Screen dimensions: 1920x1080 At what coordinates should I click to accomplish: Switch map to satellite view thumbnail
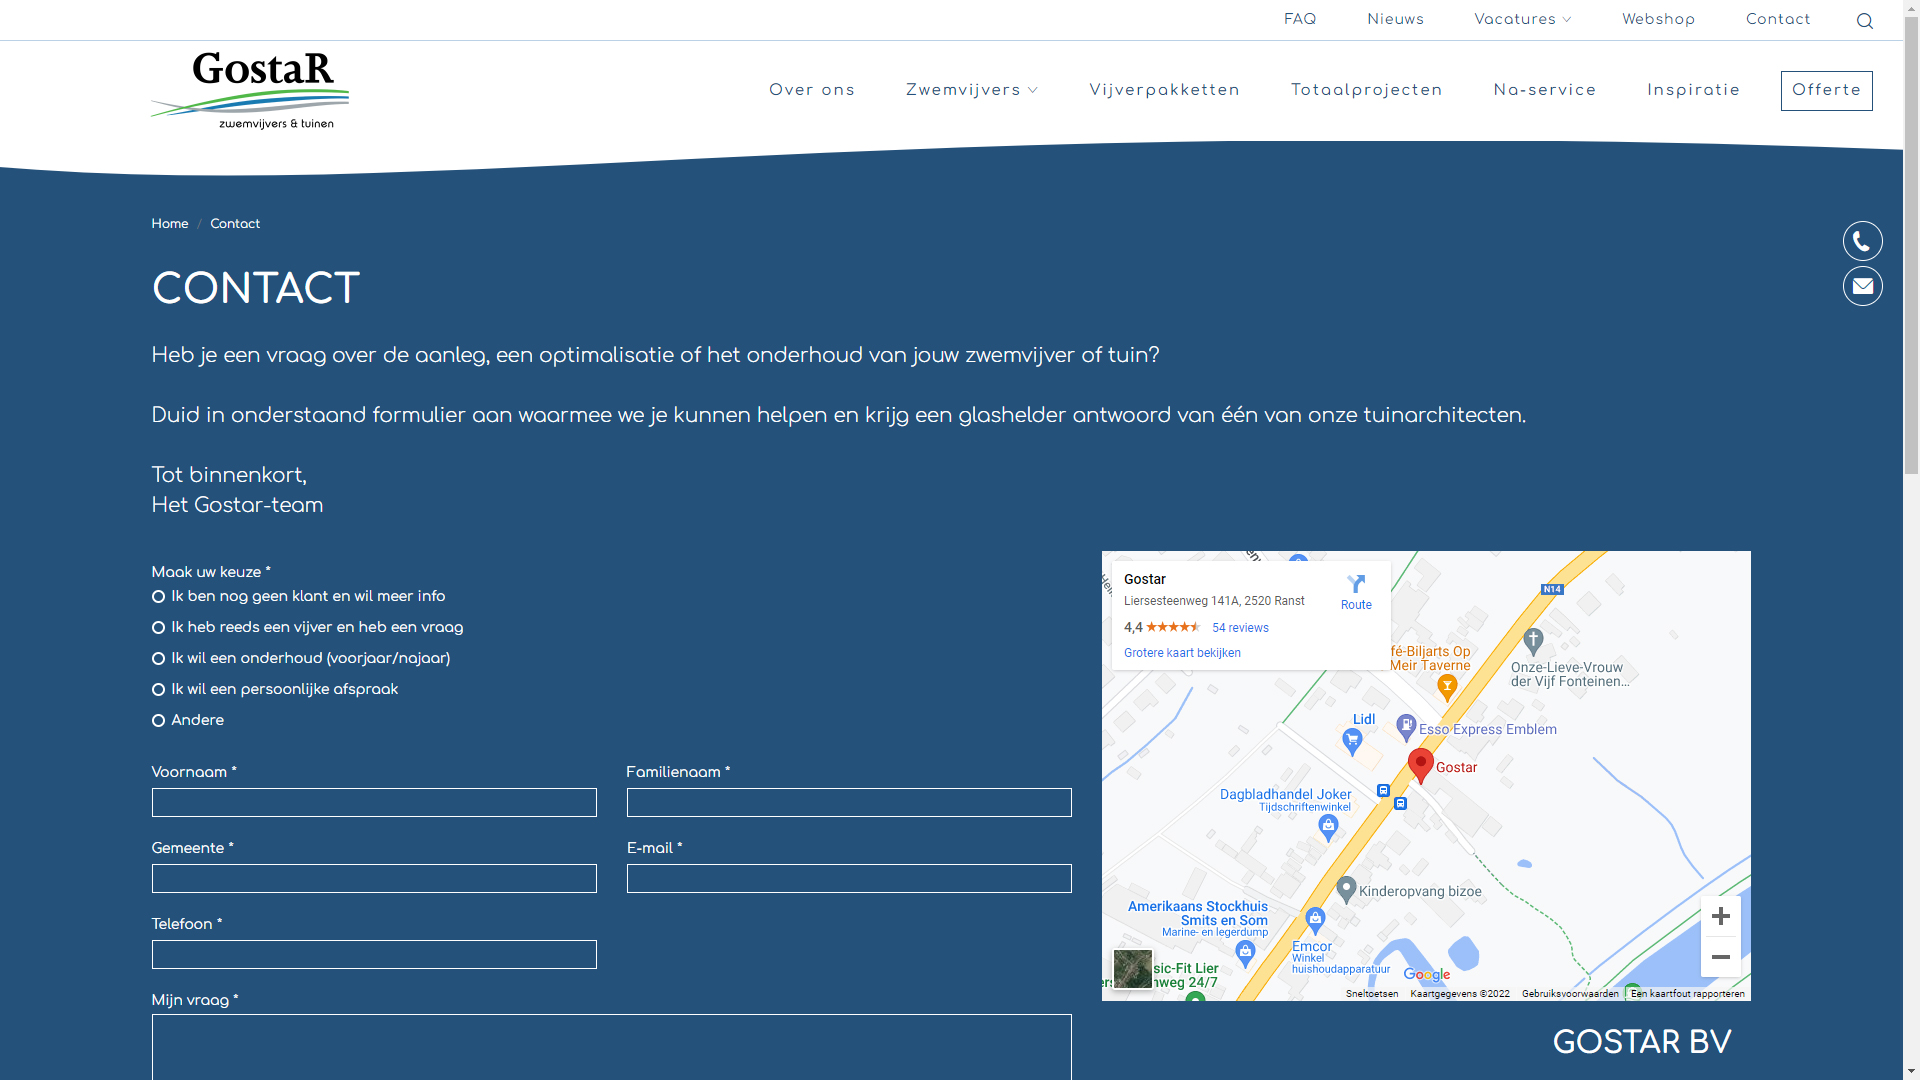1132,968
